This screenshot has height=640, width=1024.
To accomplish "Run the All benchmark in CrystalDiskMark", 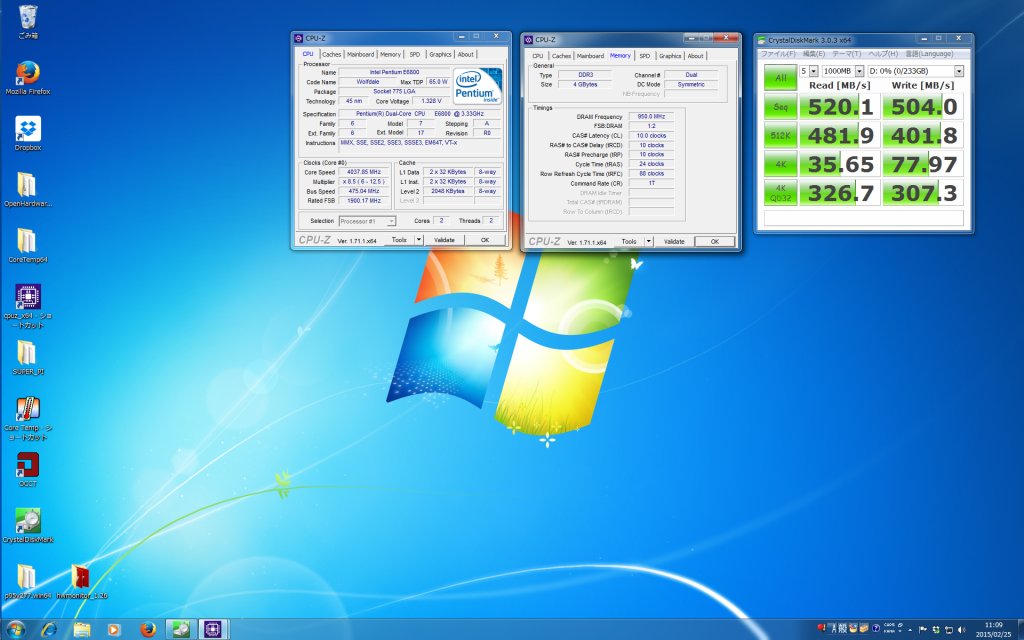I will [x=779, y=76].
